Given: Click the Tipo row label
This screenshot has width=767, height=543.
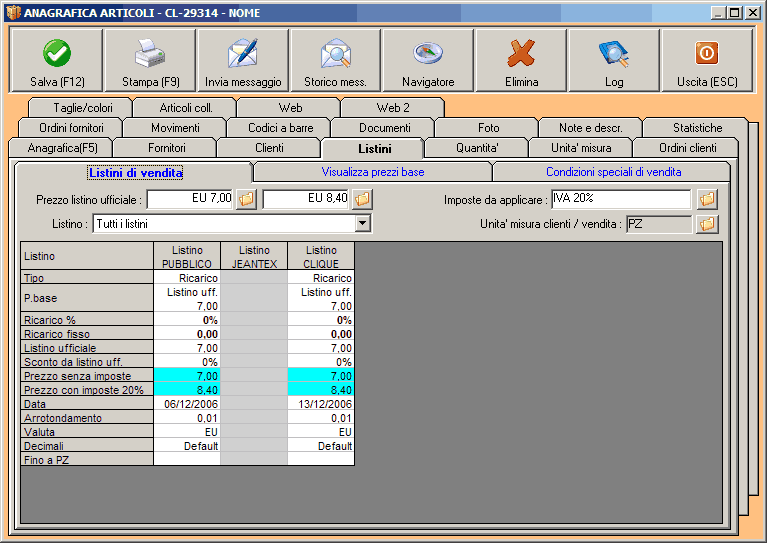Looking at the screenshot, I should point(87,278).
